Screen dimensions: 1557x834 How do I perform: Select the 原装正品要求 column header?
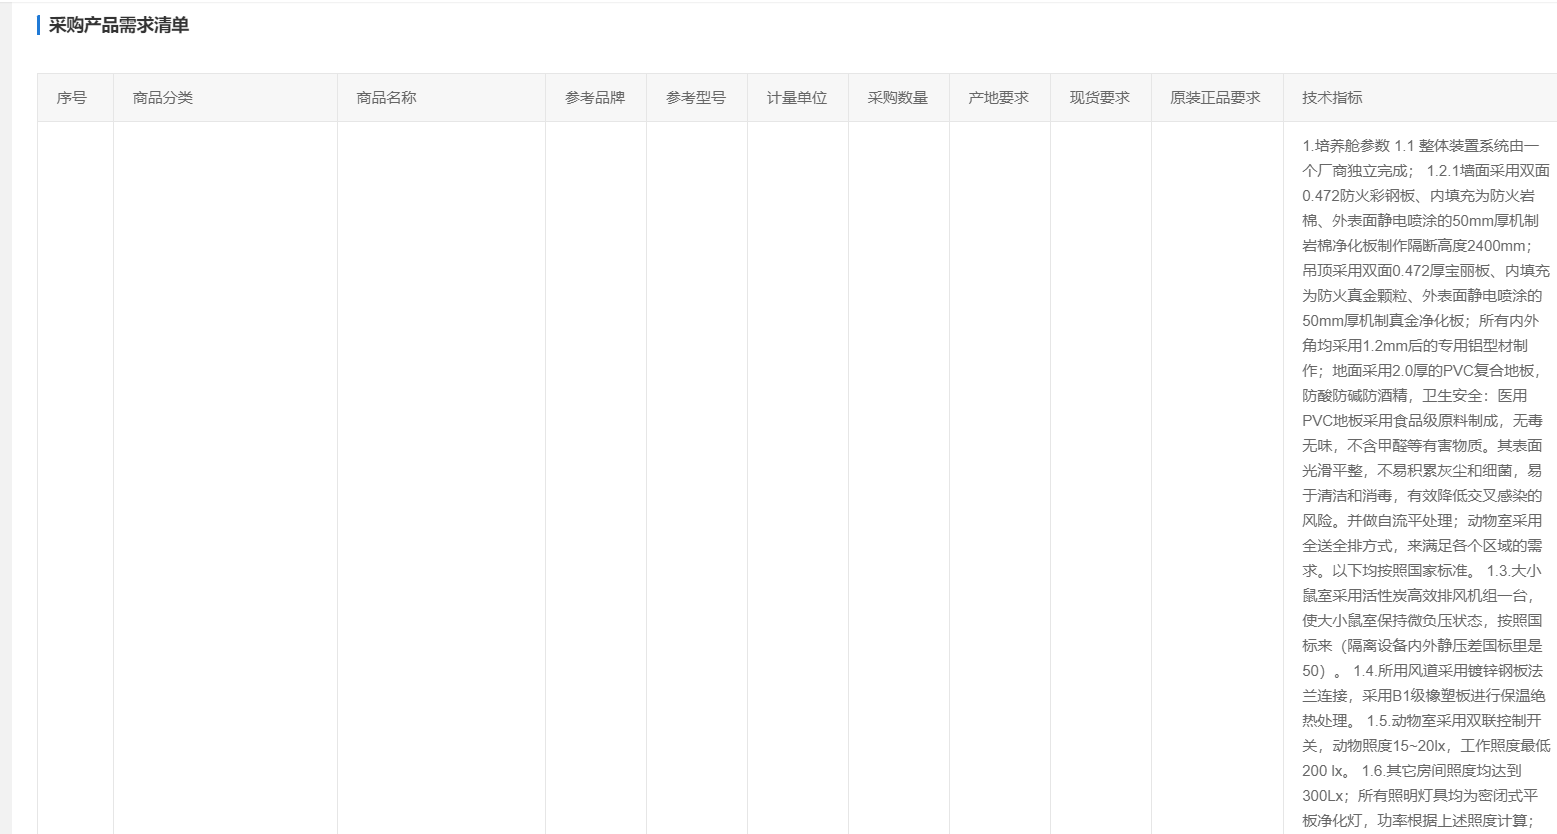pyautogui.click(x=1216, y=98)
